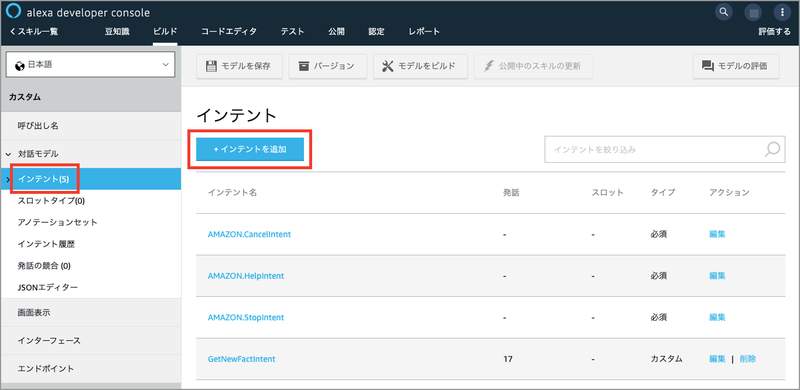Click 評価する in the top bar

774,32
